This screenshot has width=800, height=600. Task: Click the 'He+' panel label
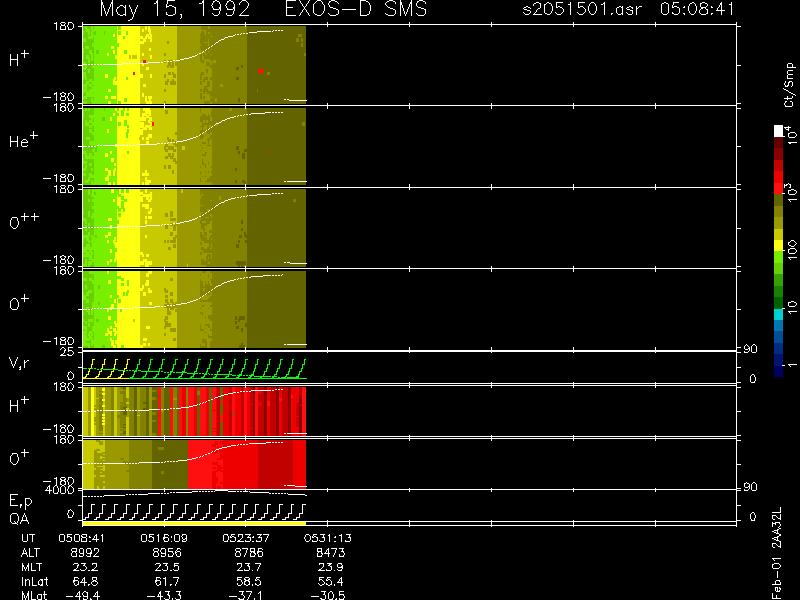pyautogui.click(x=23, y=140)
